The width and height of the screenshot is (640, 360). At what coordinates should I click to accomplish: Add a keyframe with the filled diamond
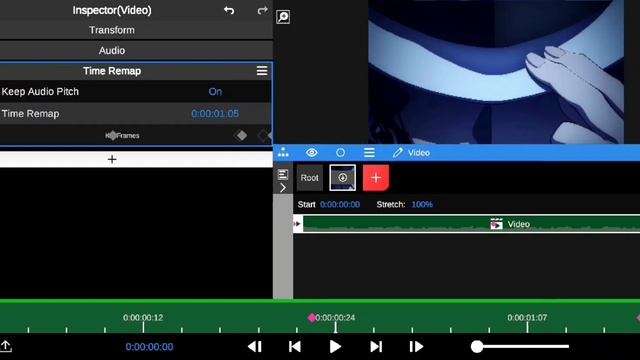coord(242,135)
